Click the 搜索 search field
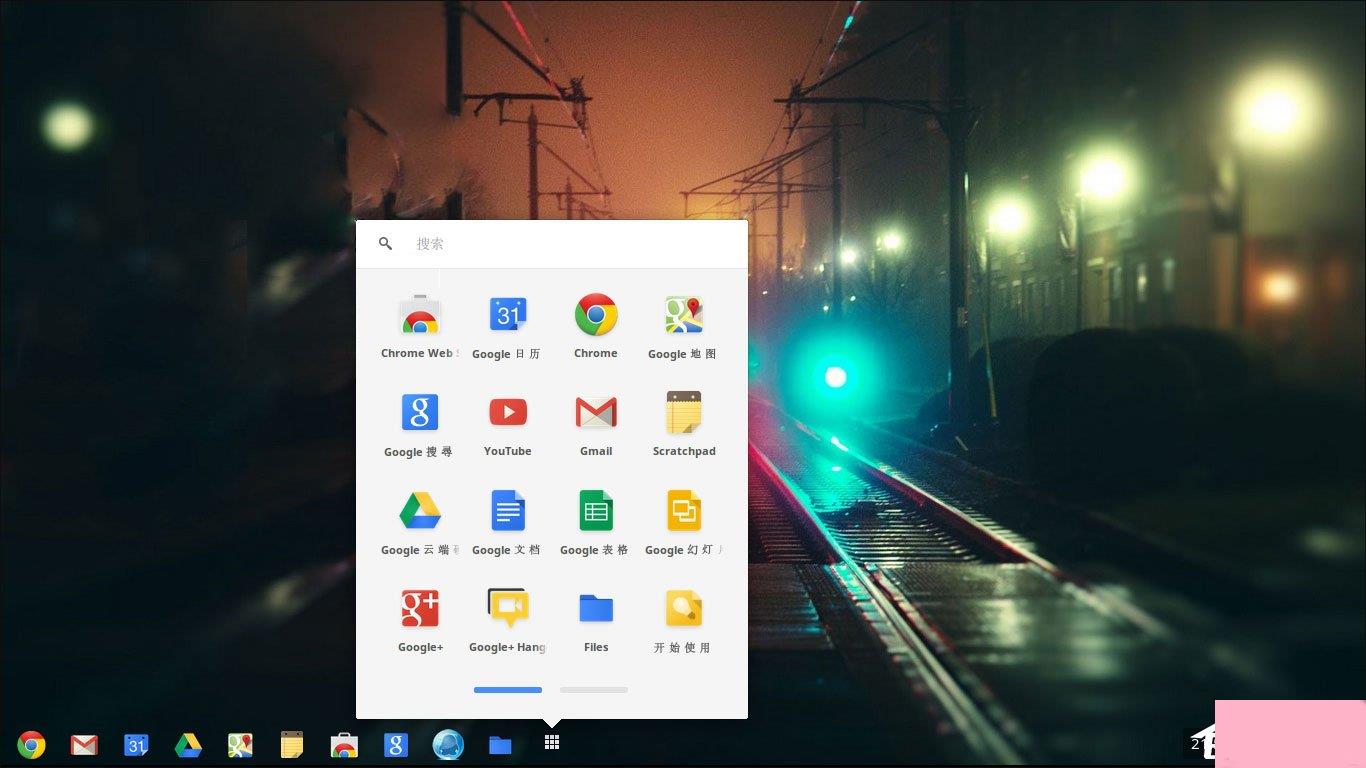1366x768 pixels. [552, 244]
